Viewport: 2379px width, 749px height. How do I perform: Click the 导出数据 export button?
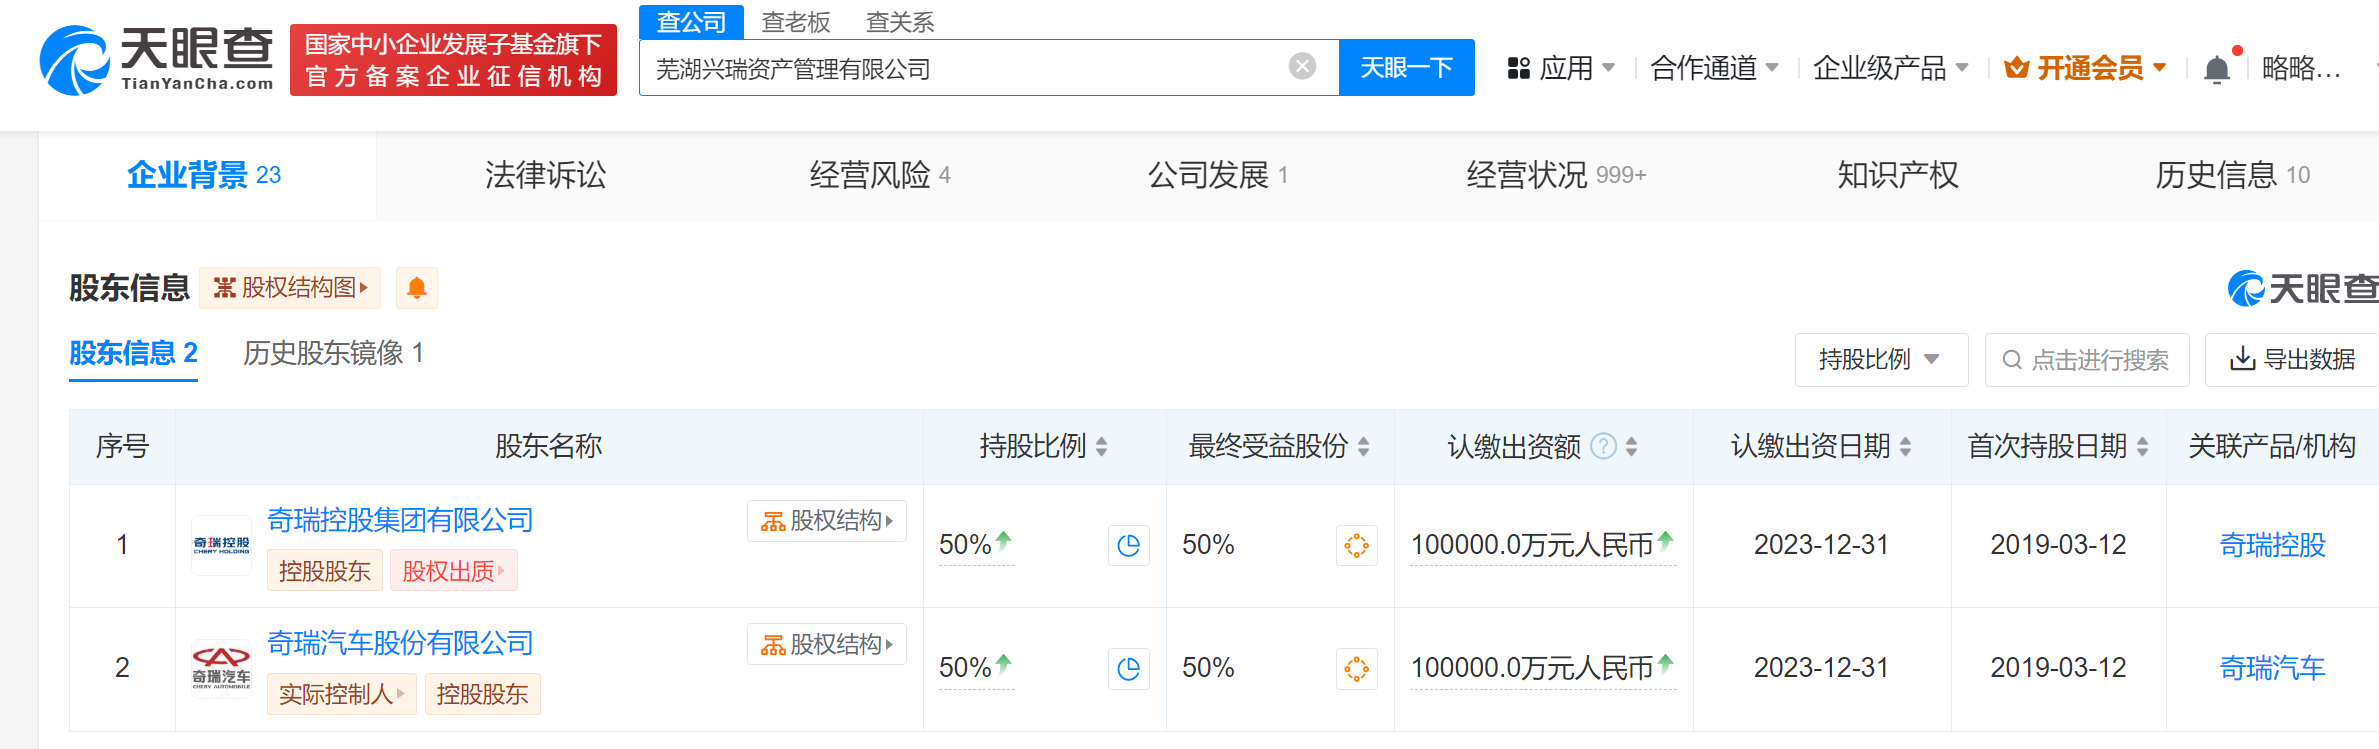pyautogui.click(x=2293, y=360)
